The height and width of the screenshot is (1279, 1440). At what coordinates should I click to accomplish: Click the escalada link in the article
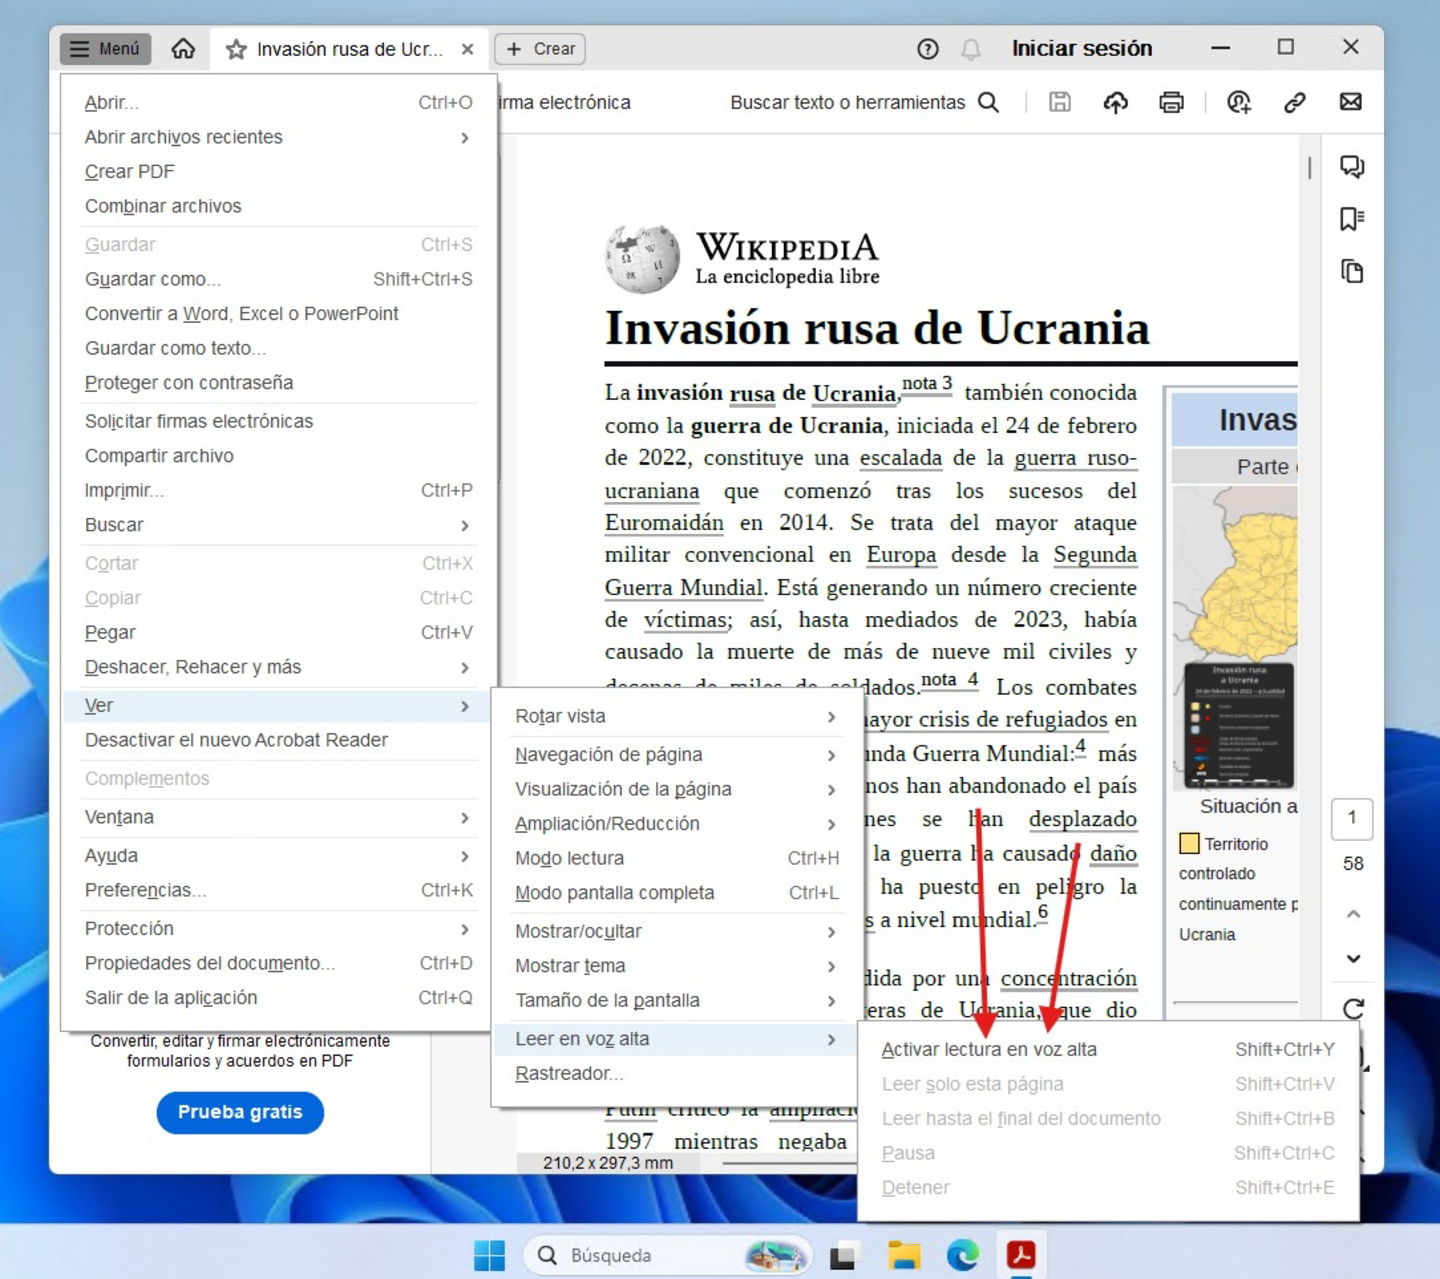tap(900, 458)
